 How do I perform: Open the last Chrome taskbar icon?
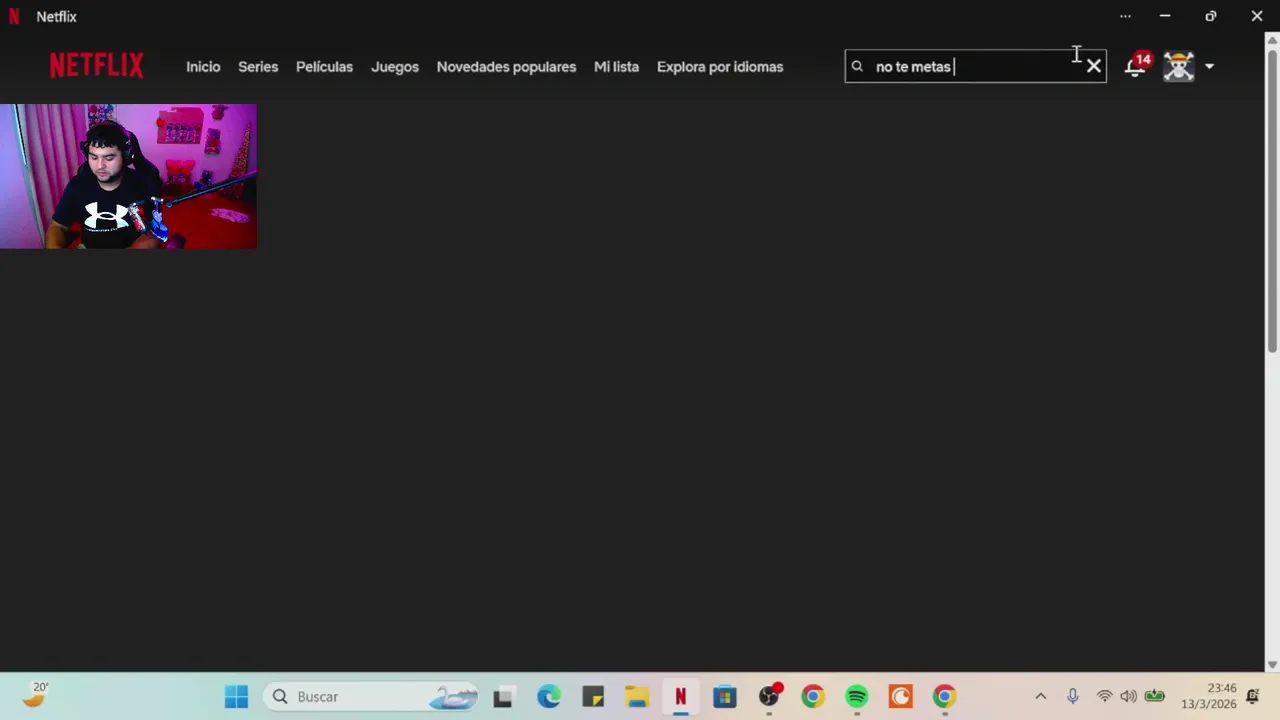pos(945,697)
